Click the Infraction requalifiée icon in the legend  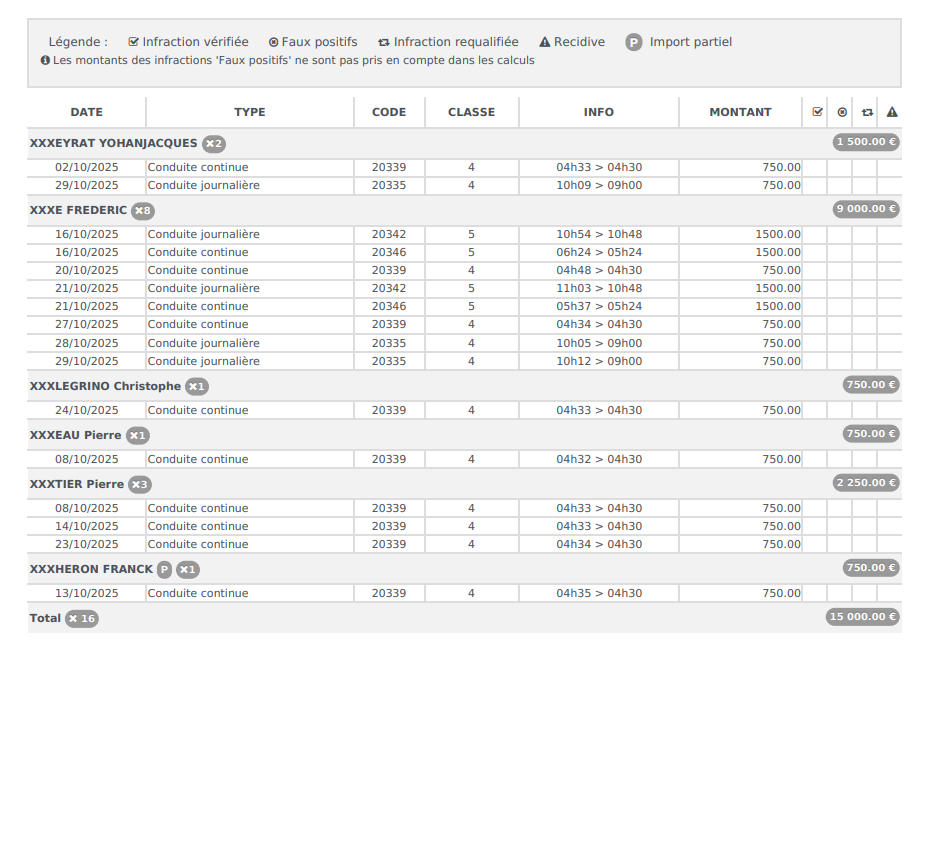point(384,42)
